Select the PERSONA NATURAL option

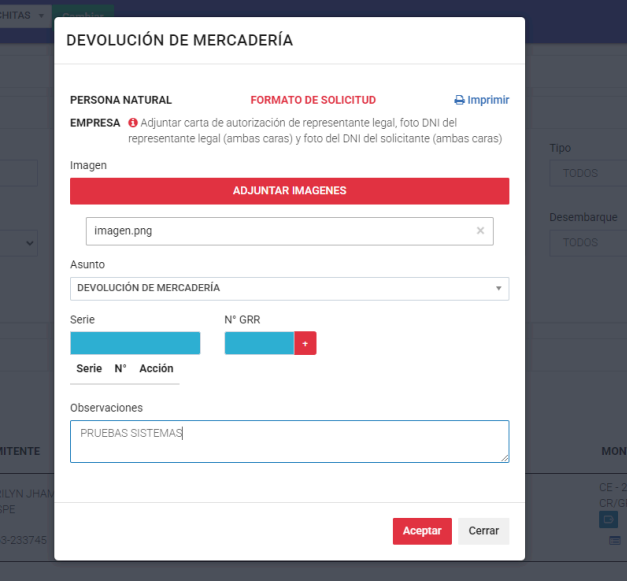tap(121, 100)
